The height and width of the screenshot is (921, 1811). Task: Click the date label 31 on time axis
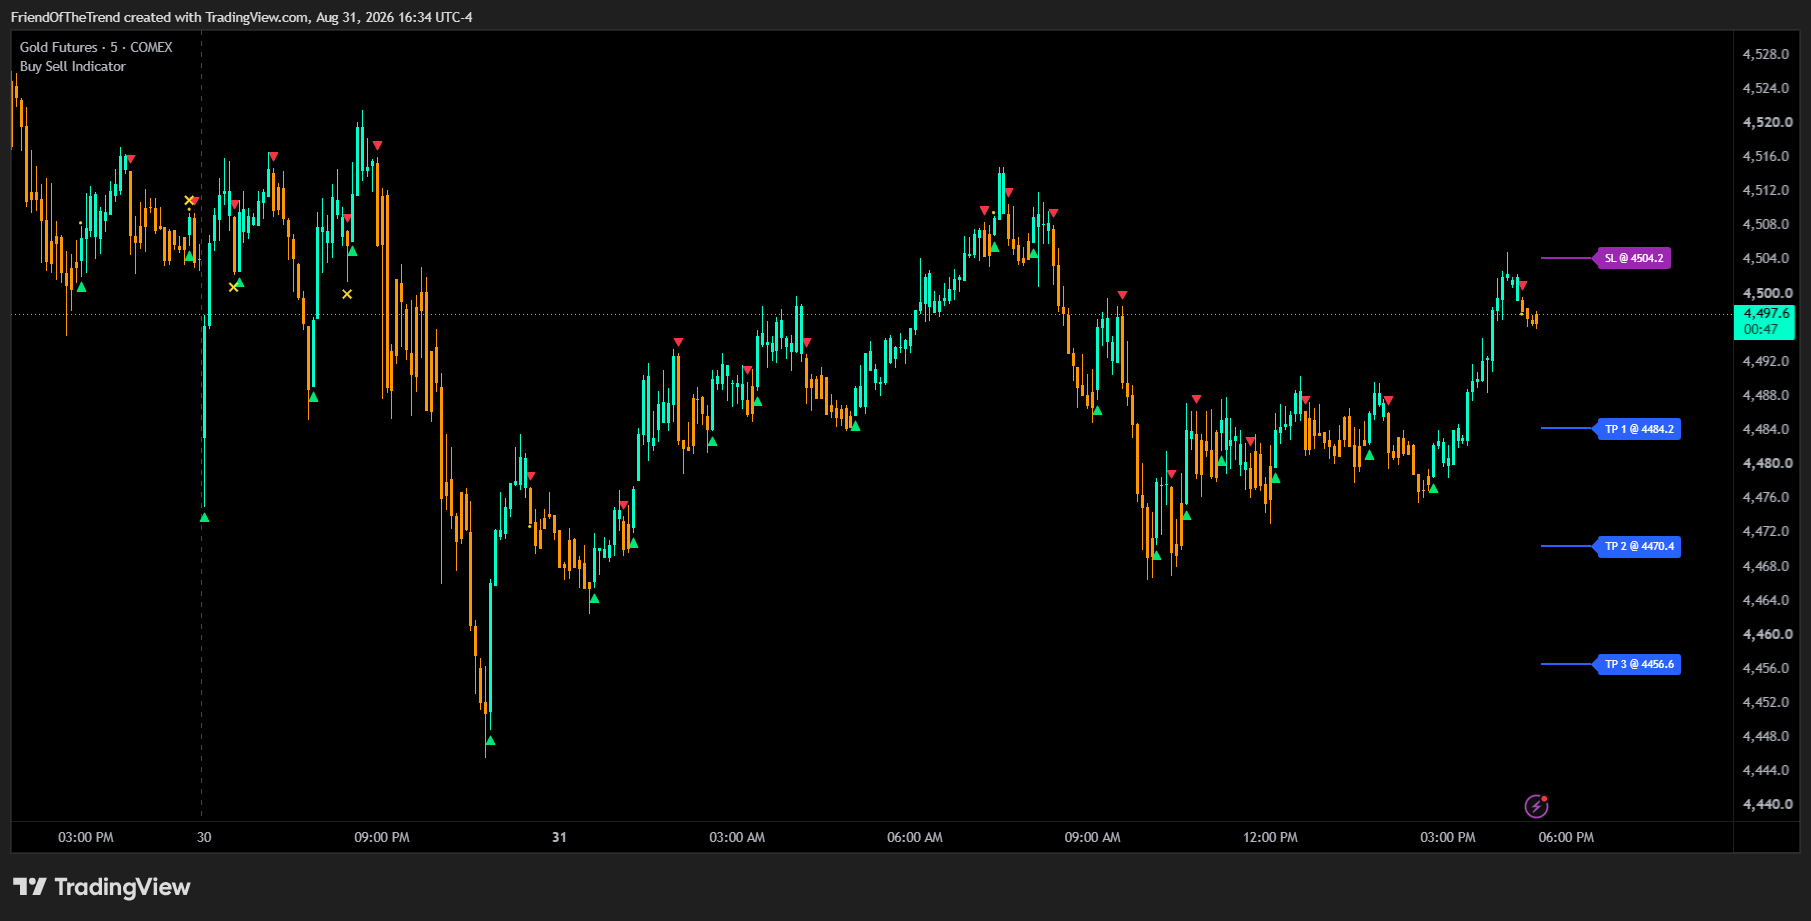tap(559, 837)
